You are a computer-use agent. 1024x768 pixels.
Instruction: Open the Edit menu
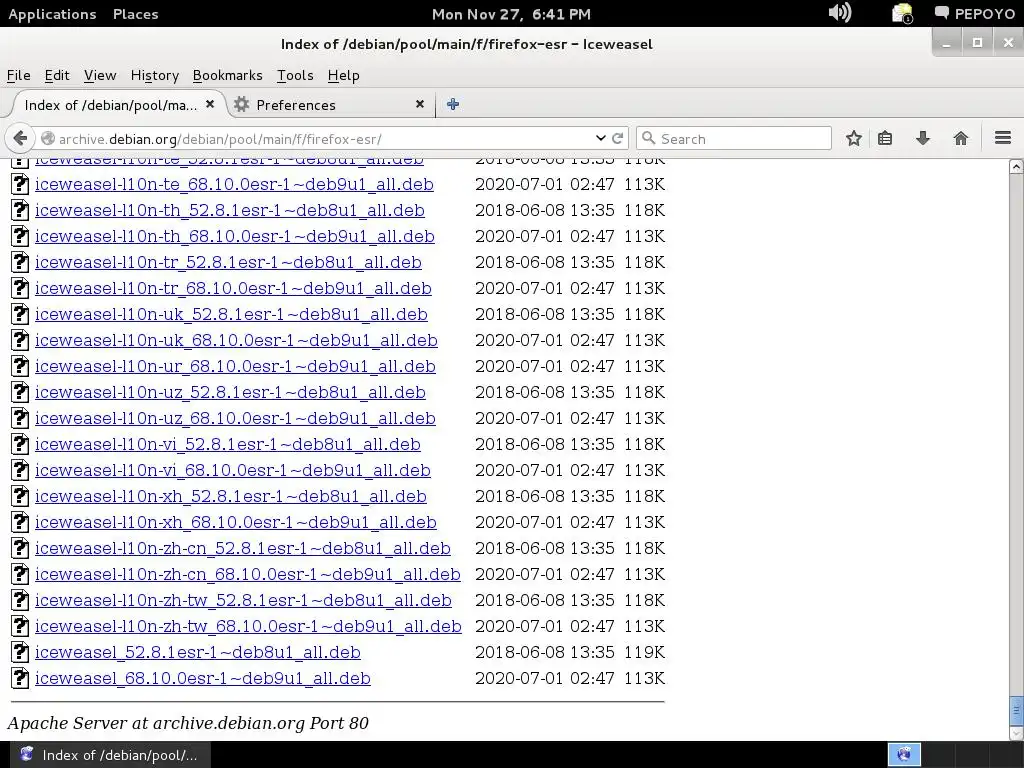57,75
